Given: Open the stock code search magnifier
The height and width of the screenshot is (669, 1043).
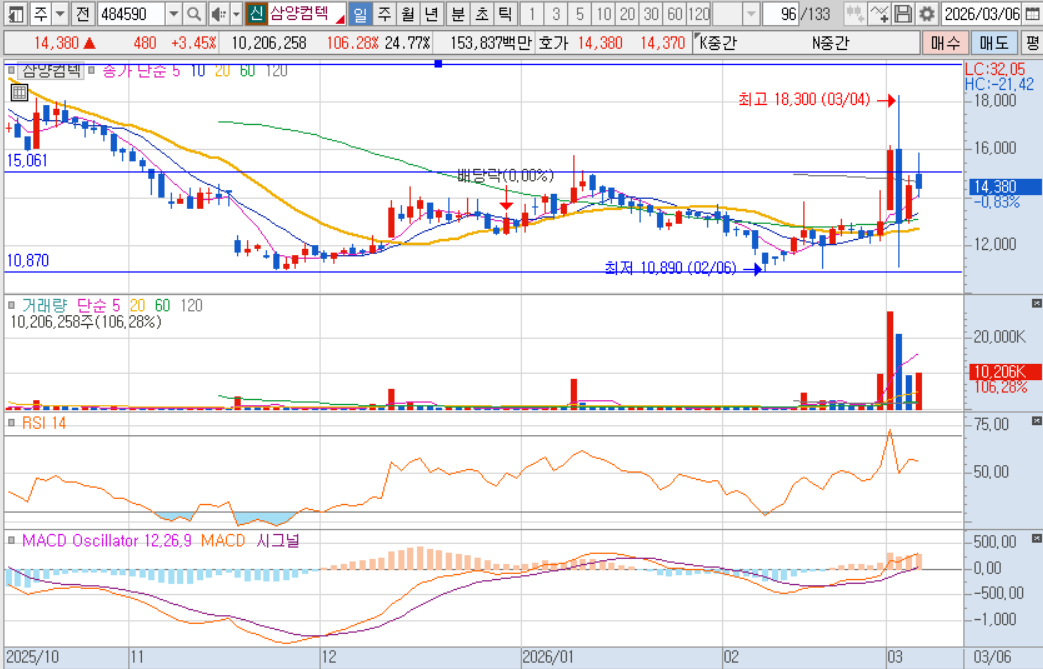Looking at the screenshot, I should [x=194, y=13].
